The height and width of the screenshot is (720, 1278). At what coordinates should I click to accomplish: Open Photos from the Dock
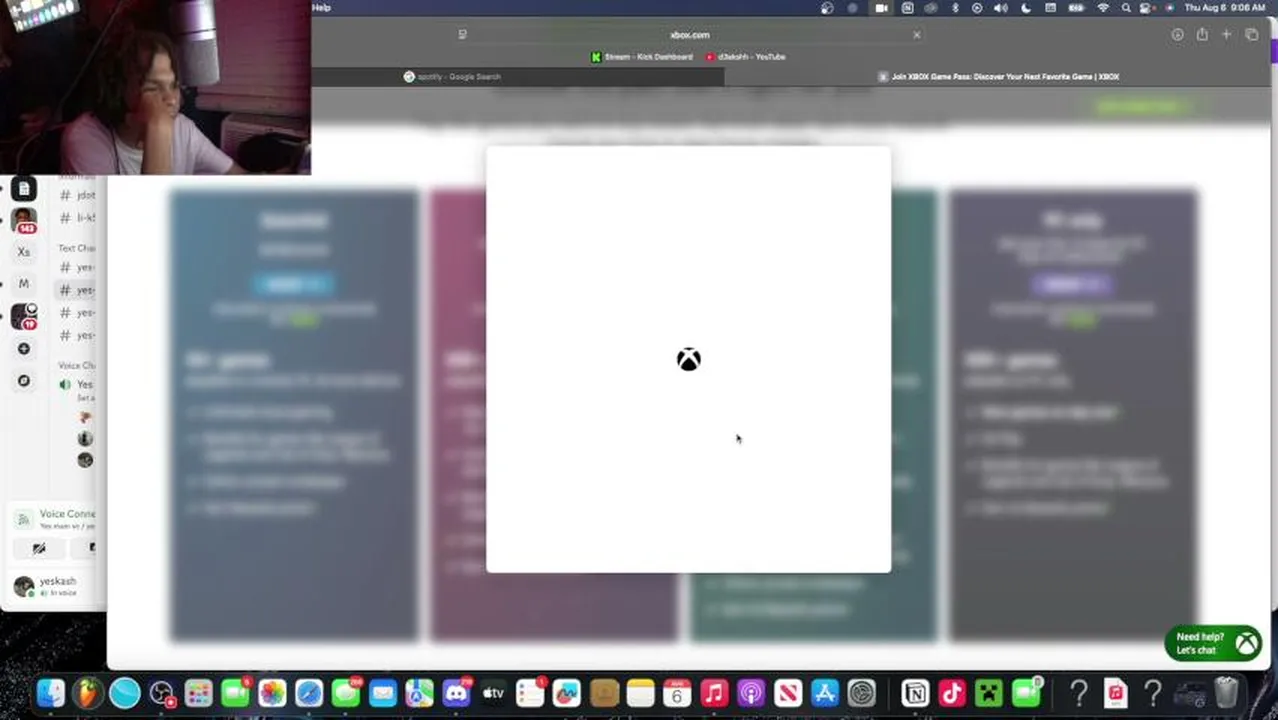[272, 693]
